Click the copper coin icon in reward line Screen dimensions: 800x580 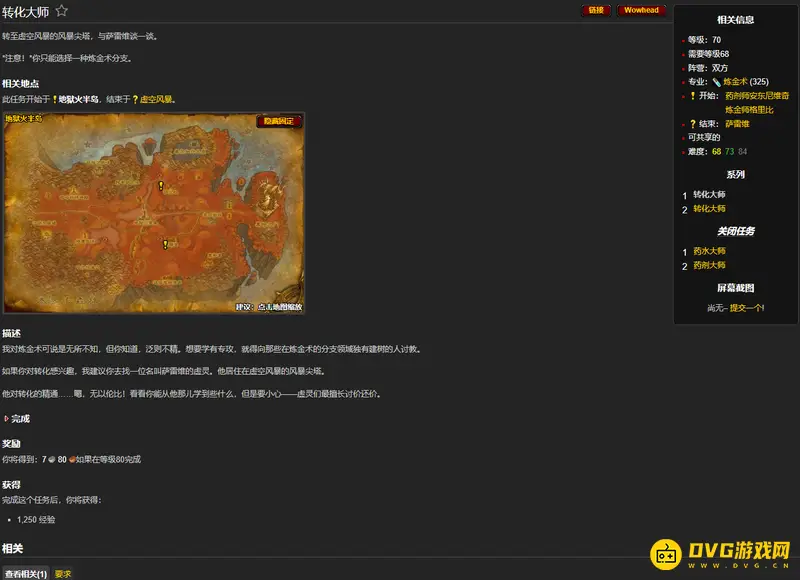point(72,460)
